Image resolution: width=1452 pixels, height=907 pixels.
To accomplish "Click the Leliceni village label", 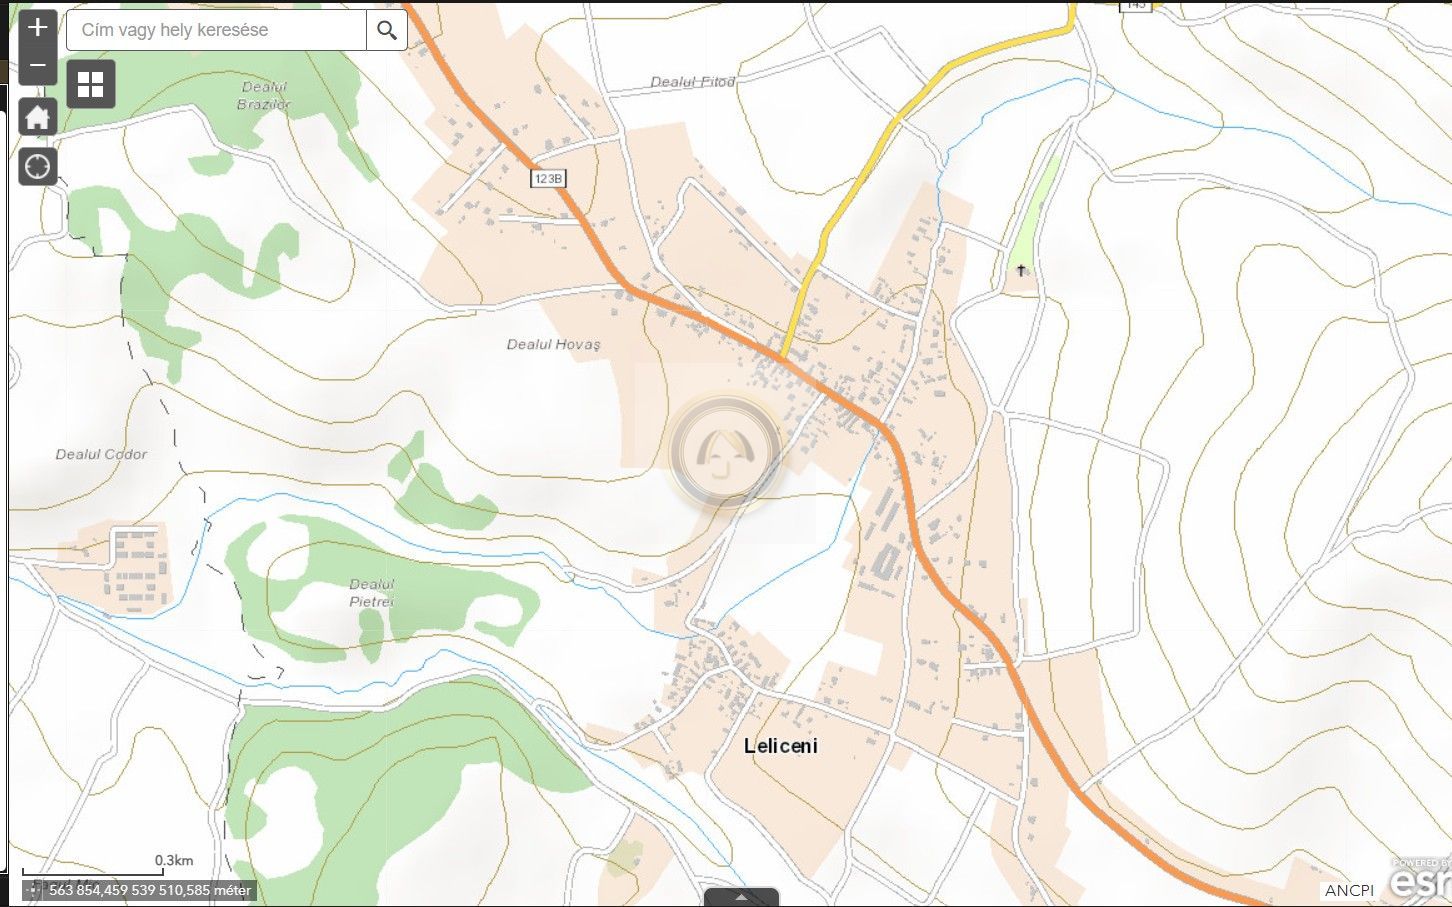I will coord(780,746).
